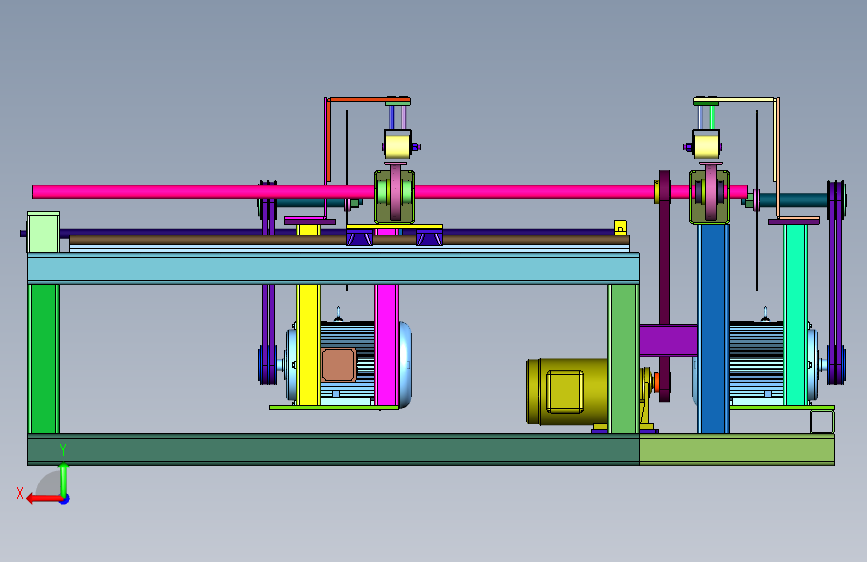This screenshot has height=562, width=867.
Task: Pick the eye bolt atop the left motor
Action: pyautogui.click(x=338, y=314)
